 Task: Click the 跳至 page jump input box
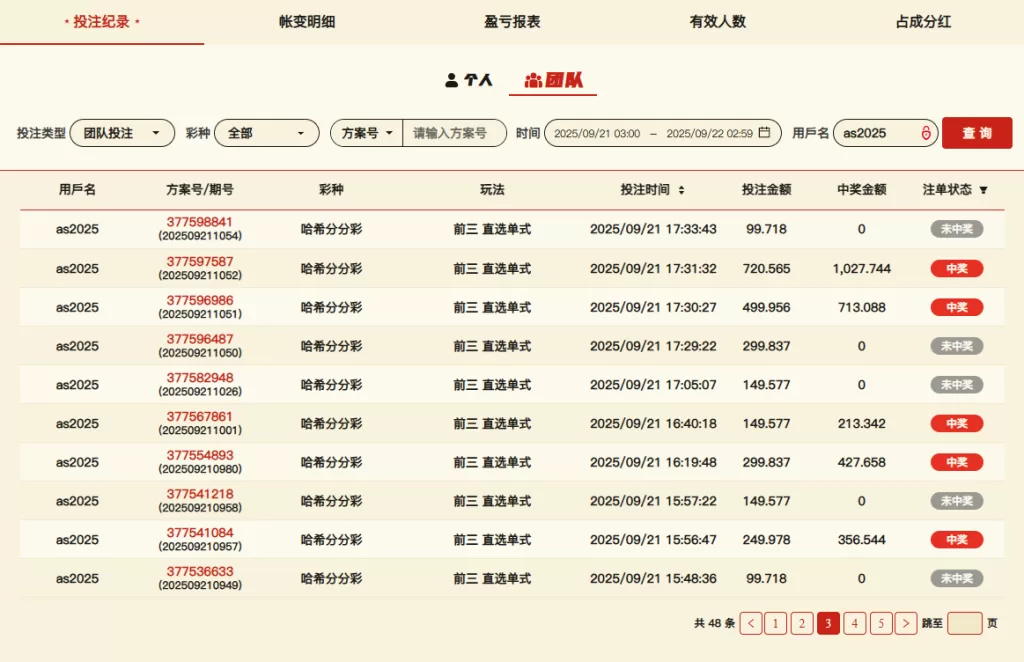[964, 623]
